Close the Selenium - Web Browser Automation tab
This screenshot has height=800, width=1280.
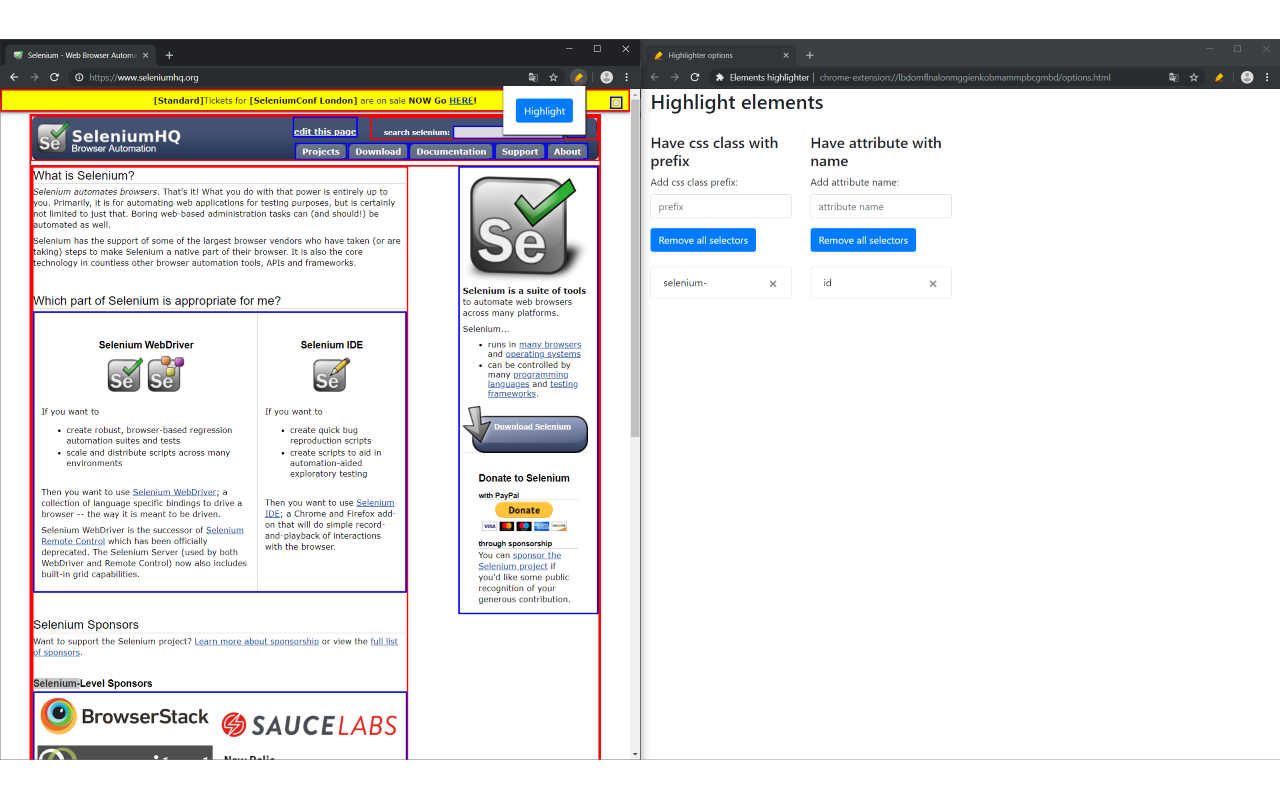pos(146,55)
